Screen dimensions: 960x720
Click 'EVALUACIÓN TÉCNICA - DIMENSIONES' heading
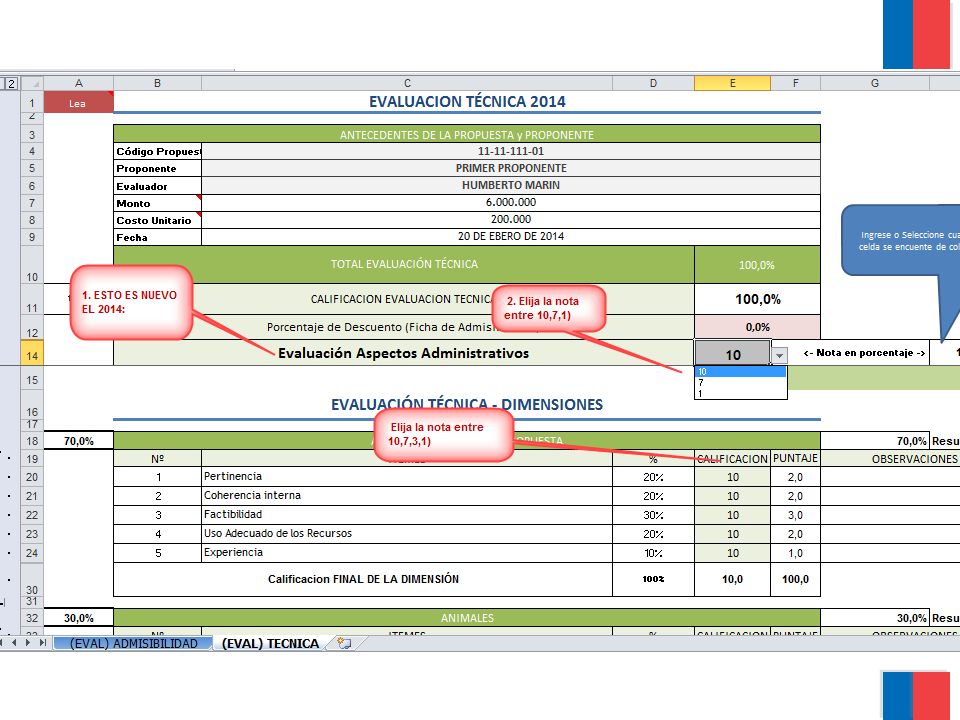pyautogui.click(x=467, y=405)
